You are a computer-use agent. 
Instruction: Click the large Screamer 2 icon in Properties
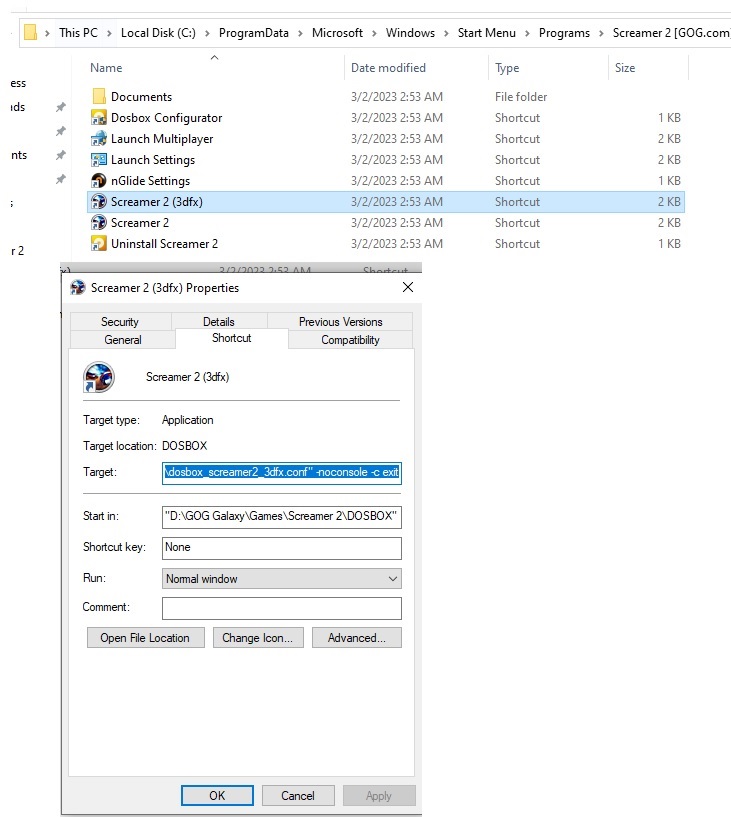coord(98,377)
